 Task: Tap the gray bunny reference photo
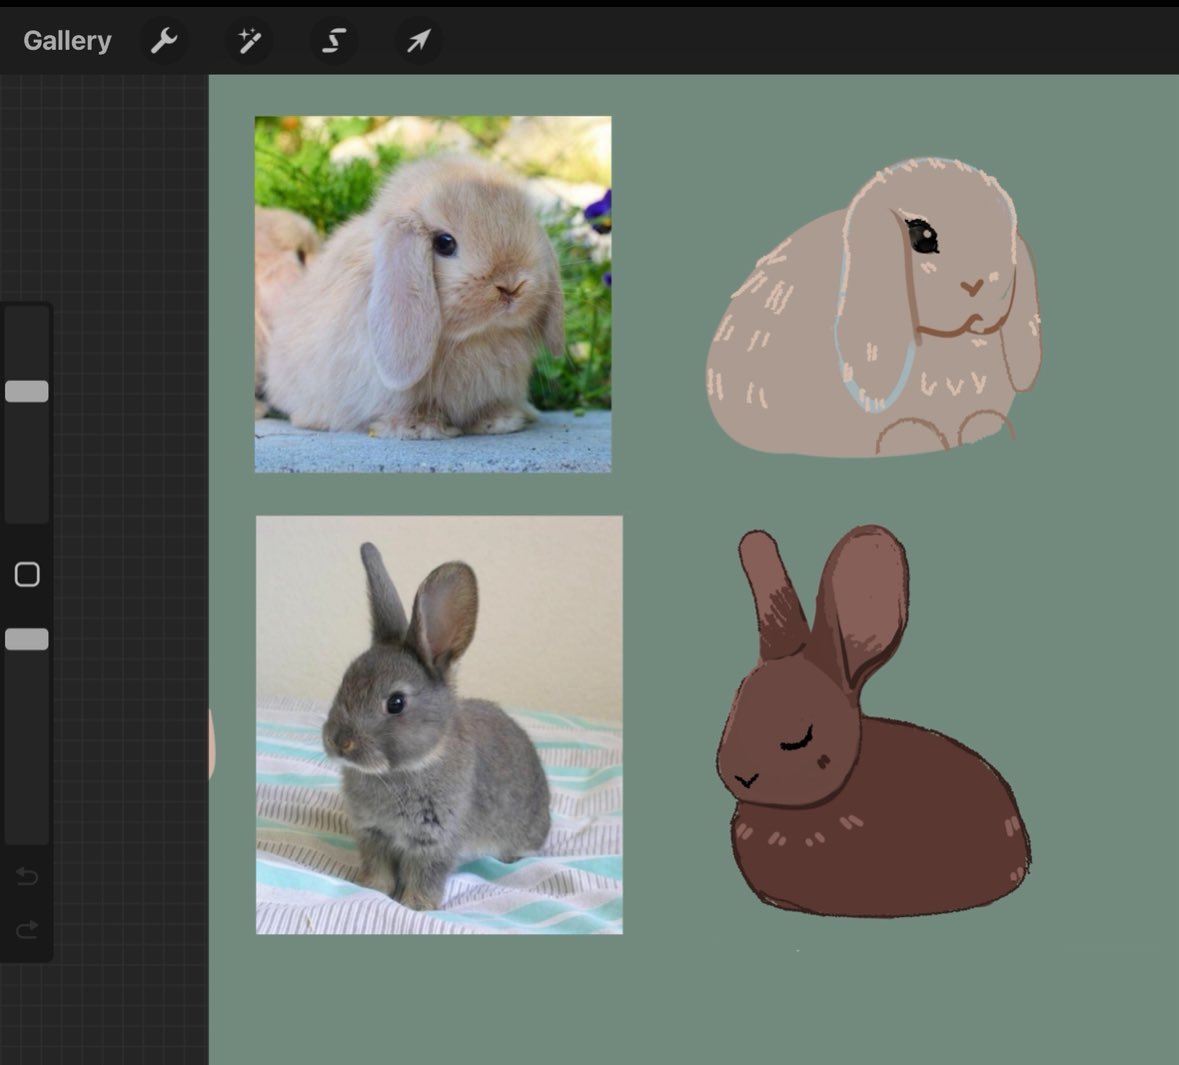pyautogui.click(x=438, y=724)
